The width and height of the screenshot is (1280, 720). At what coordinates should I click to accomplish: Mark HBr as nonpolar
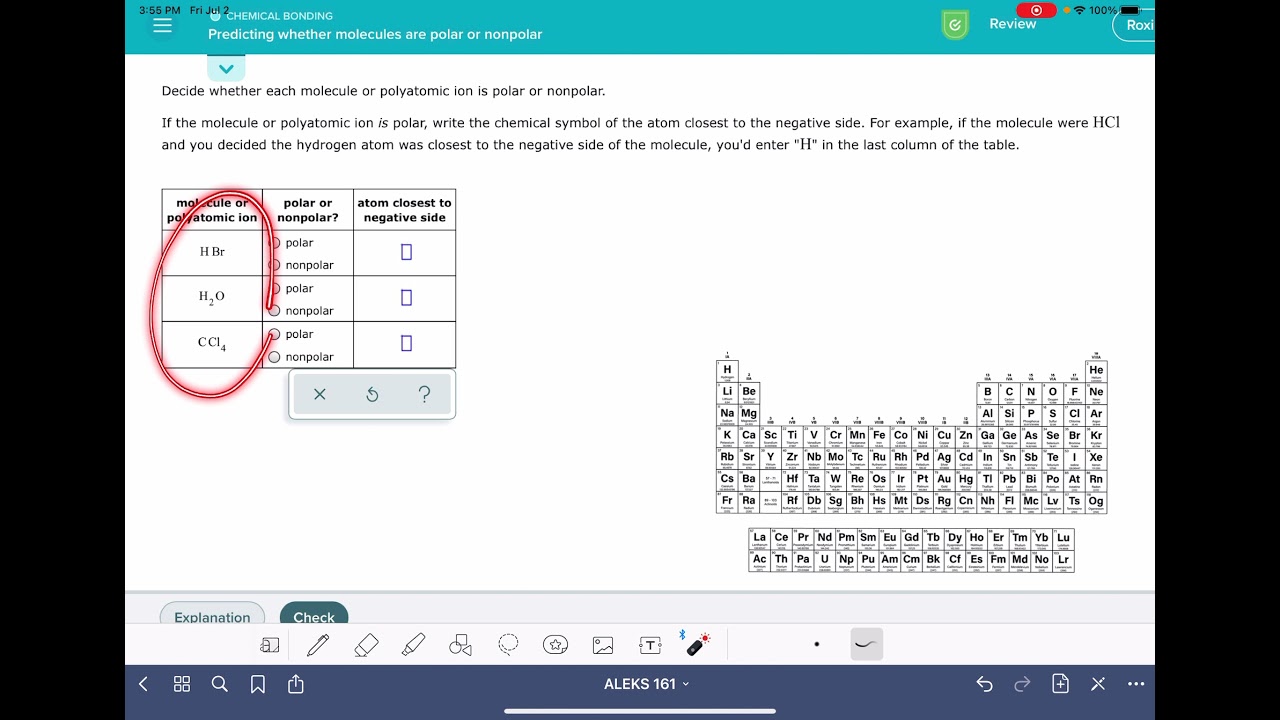pyautogui.click(x=275, y=265)
